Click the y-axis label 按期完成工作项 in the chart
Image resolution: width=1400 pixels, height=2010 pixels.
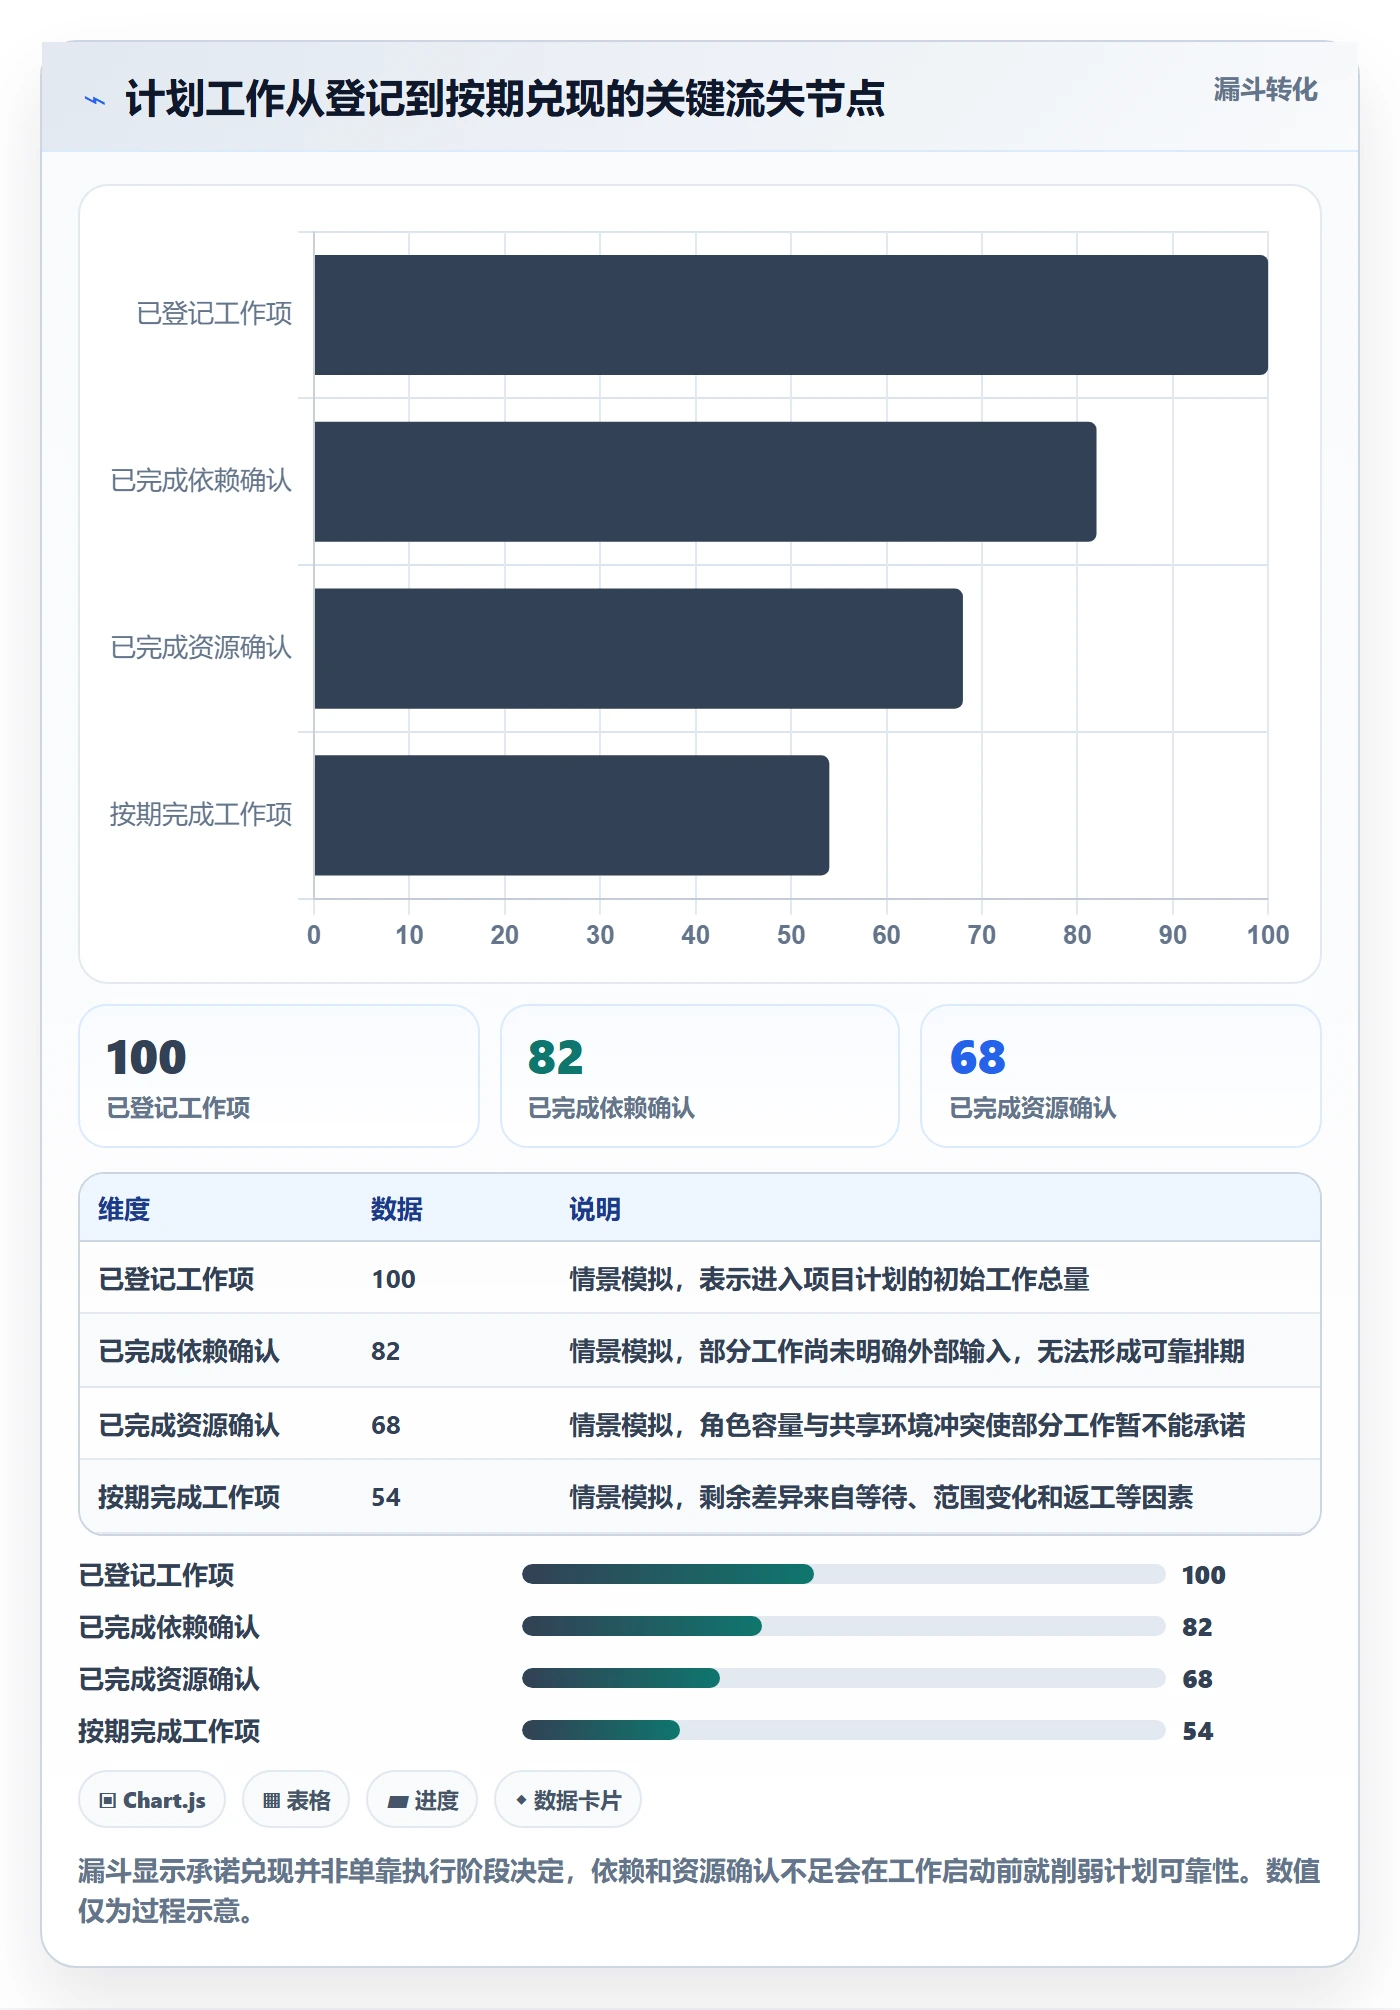pos(201,815)
